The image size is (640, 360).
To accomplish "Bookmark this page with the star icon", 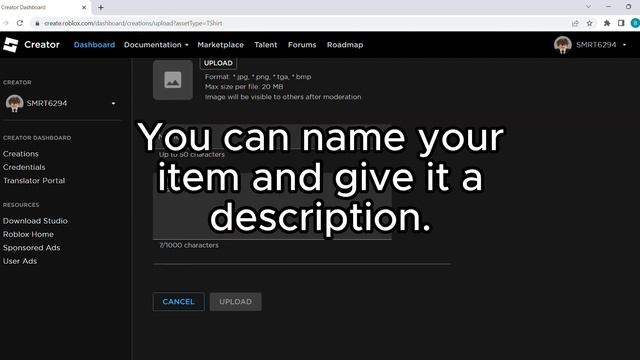I will (589, 23).
